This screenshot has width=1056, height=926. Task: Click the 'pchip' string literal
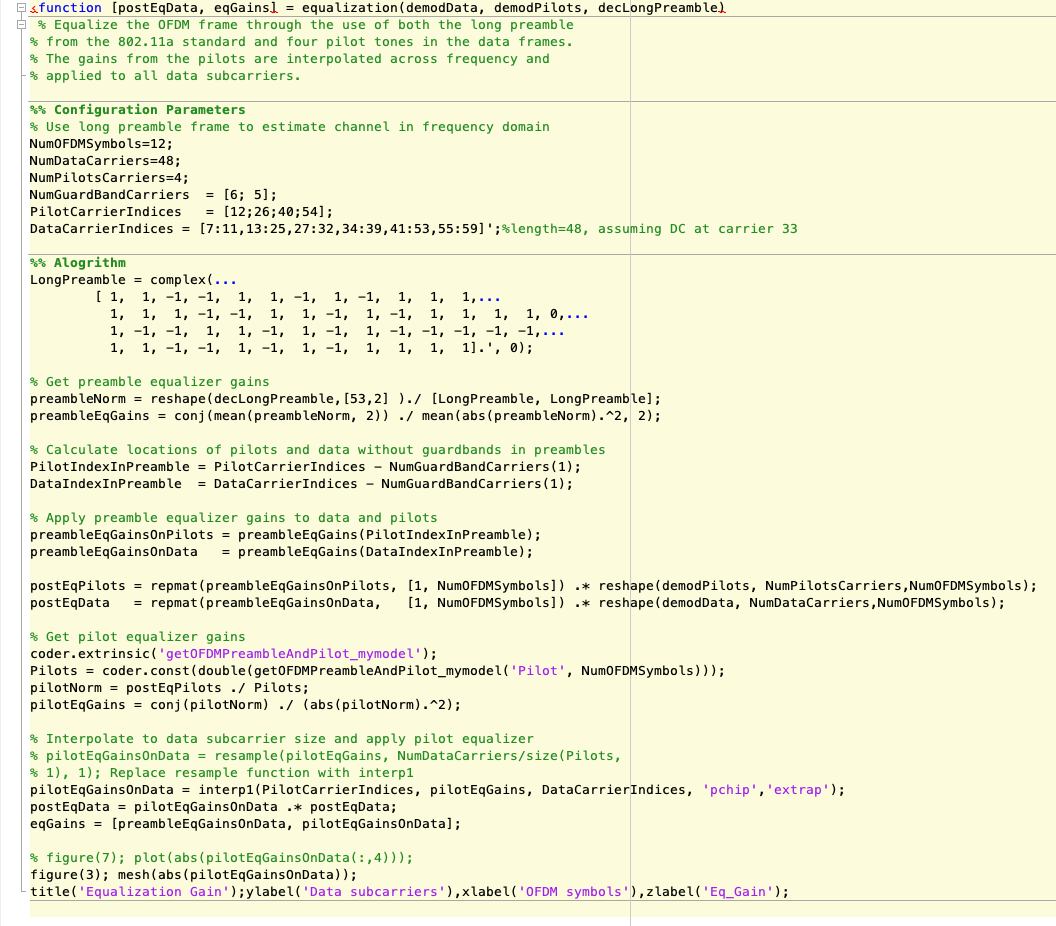click(730, 790)
